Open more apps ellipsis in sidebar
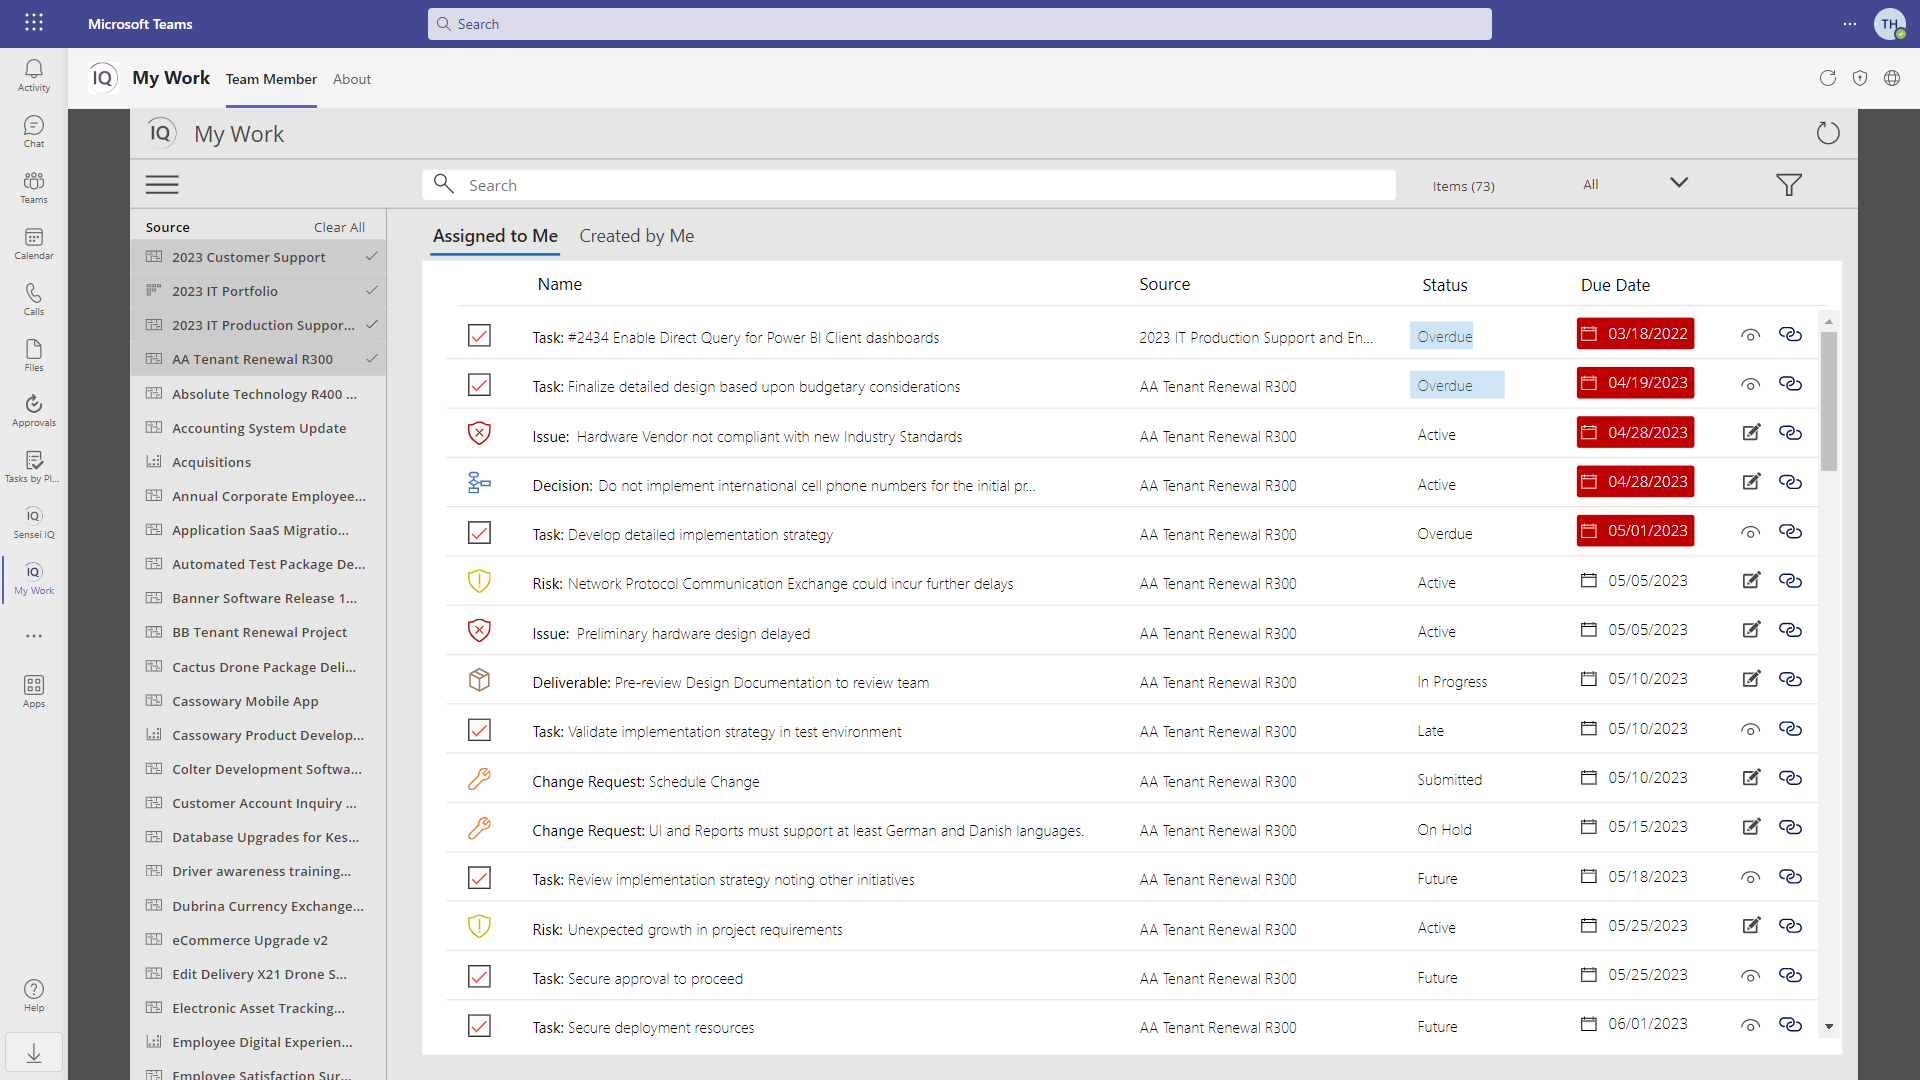 click(x=34, y=636)
